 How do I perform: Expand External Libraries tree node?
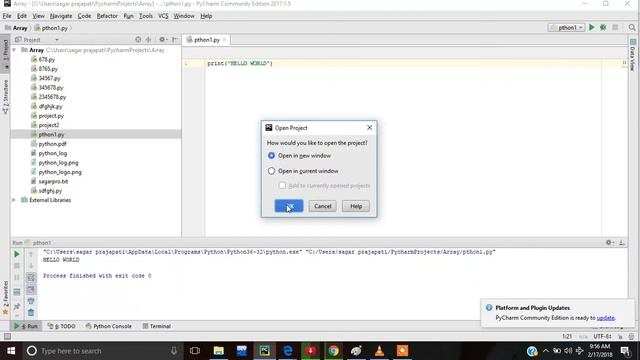[x=14, y=200]
